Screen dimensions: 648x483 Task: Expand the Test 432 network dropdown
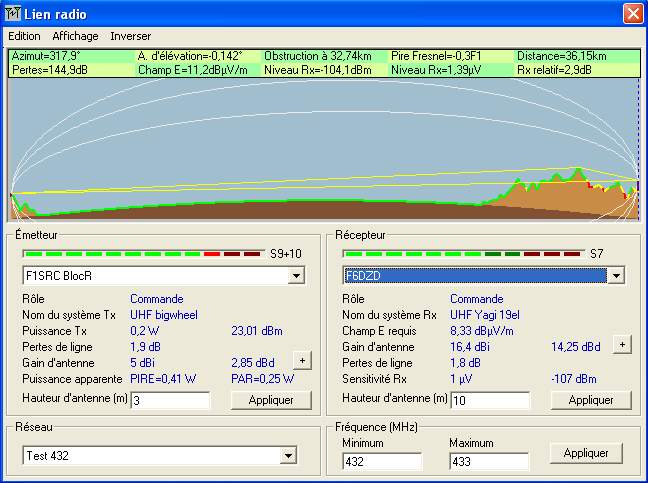coord(288,456)
